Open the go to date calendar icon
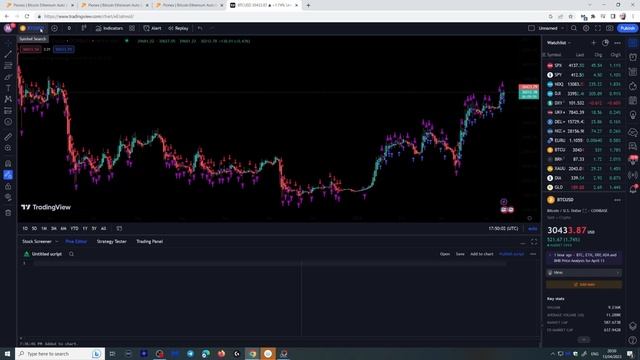 [x=119, y=229]
